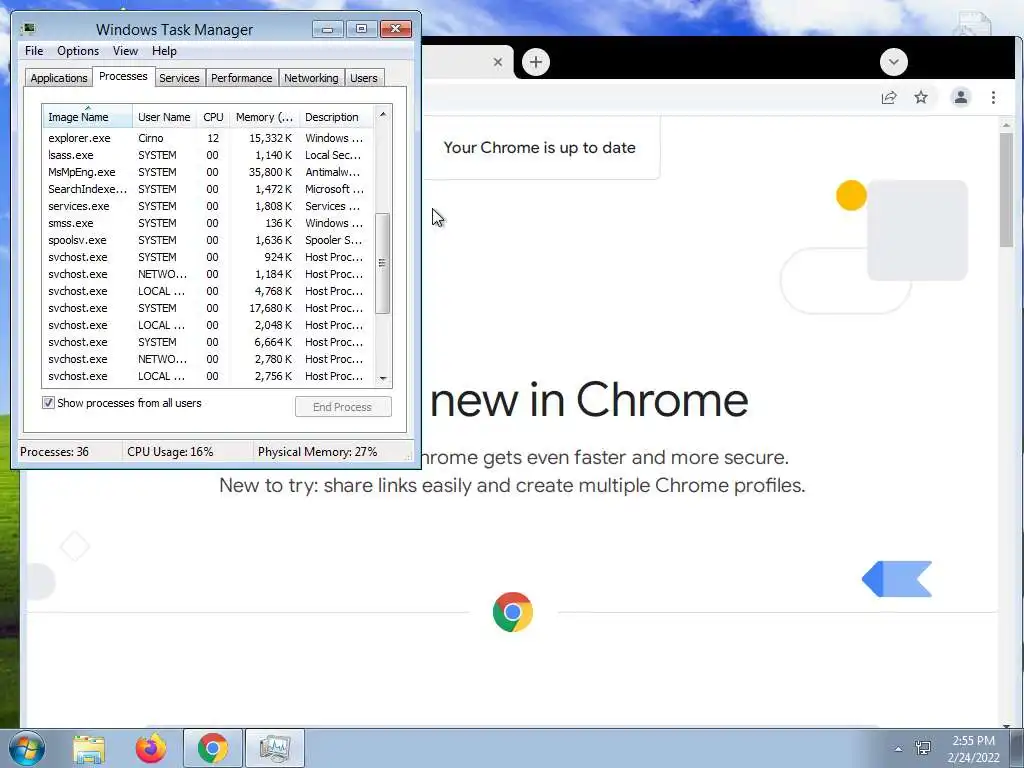Switch to the Networking tab
This screenshot has width=1024, height=768.
[x=311, y=78]
